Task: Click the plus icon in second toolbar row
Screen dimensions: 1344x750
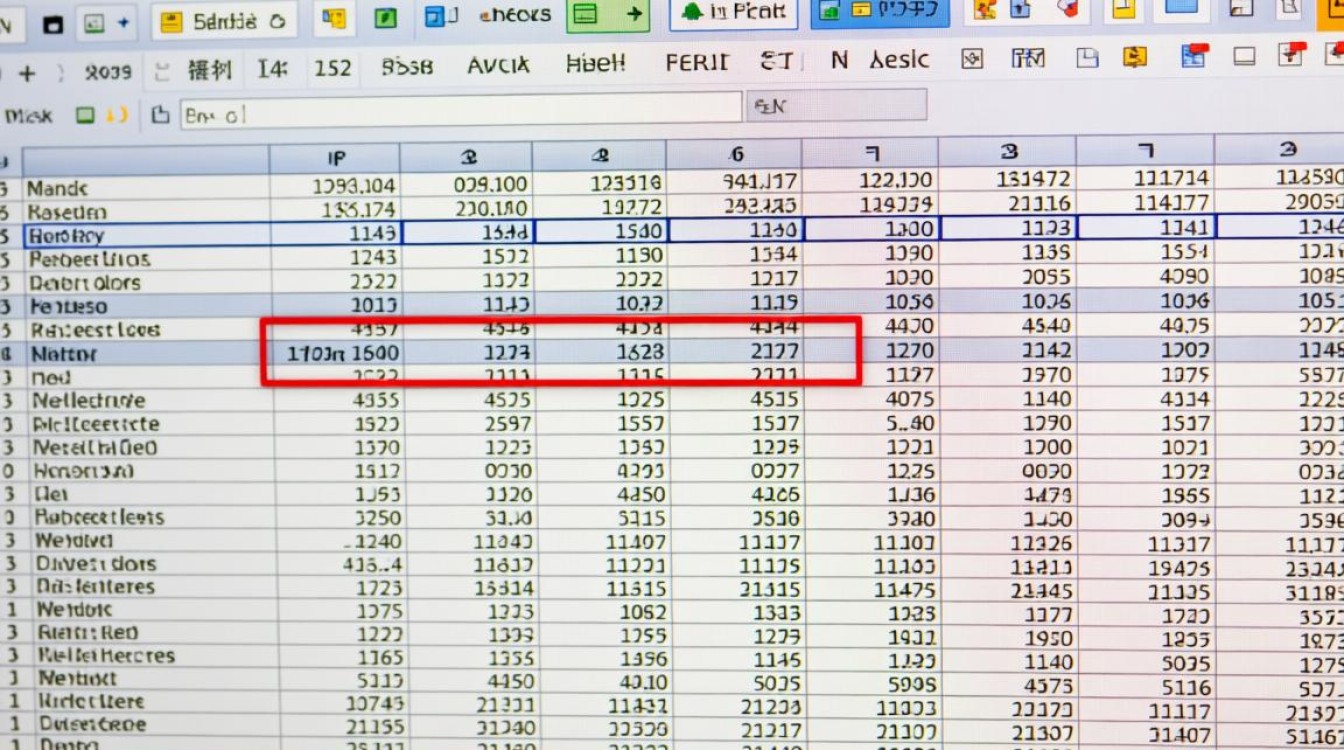Action: [27, 73]
